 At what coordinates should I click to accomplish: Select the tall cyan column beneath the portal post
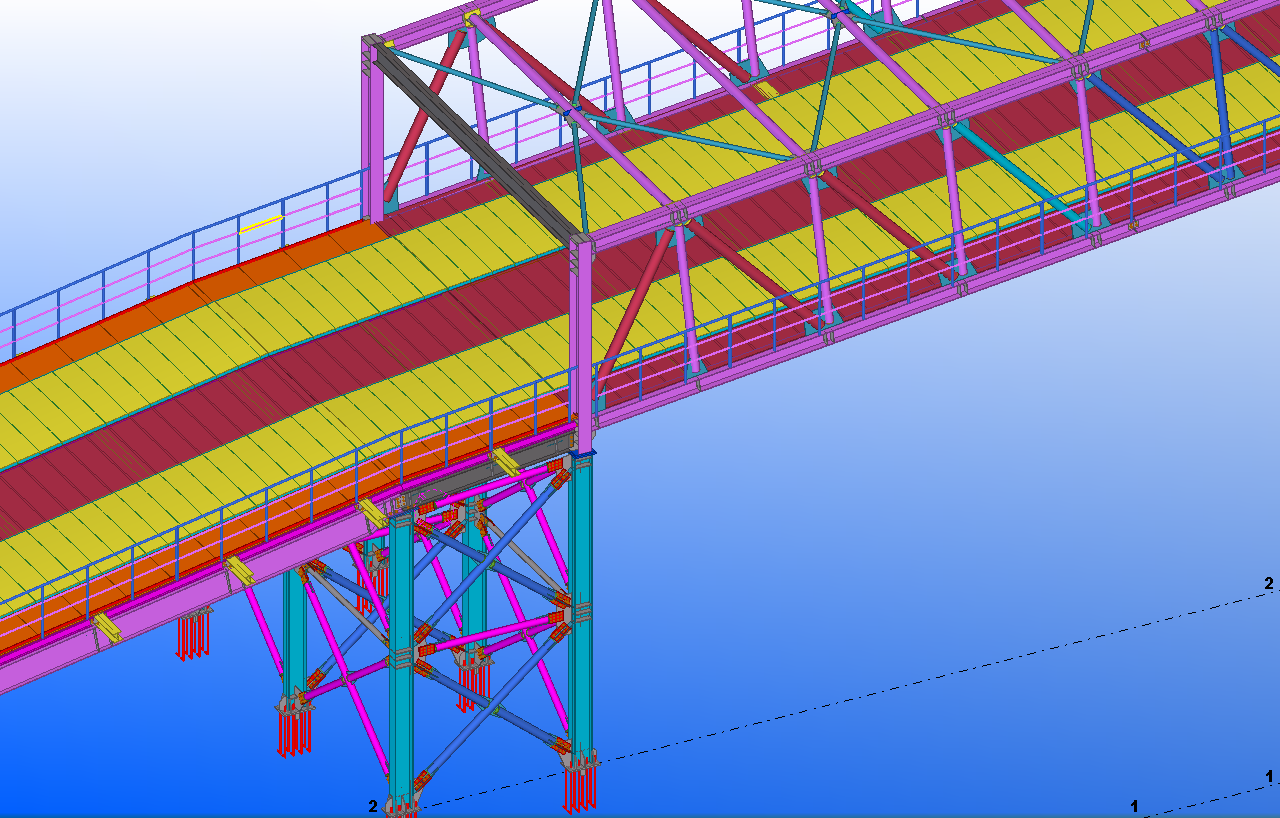point(581,600)
